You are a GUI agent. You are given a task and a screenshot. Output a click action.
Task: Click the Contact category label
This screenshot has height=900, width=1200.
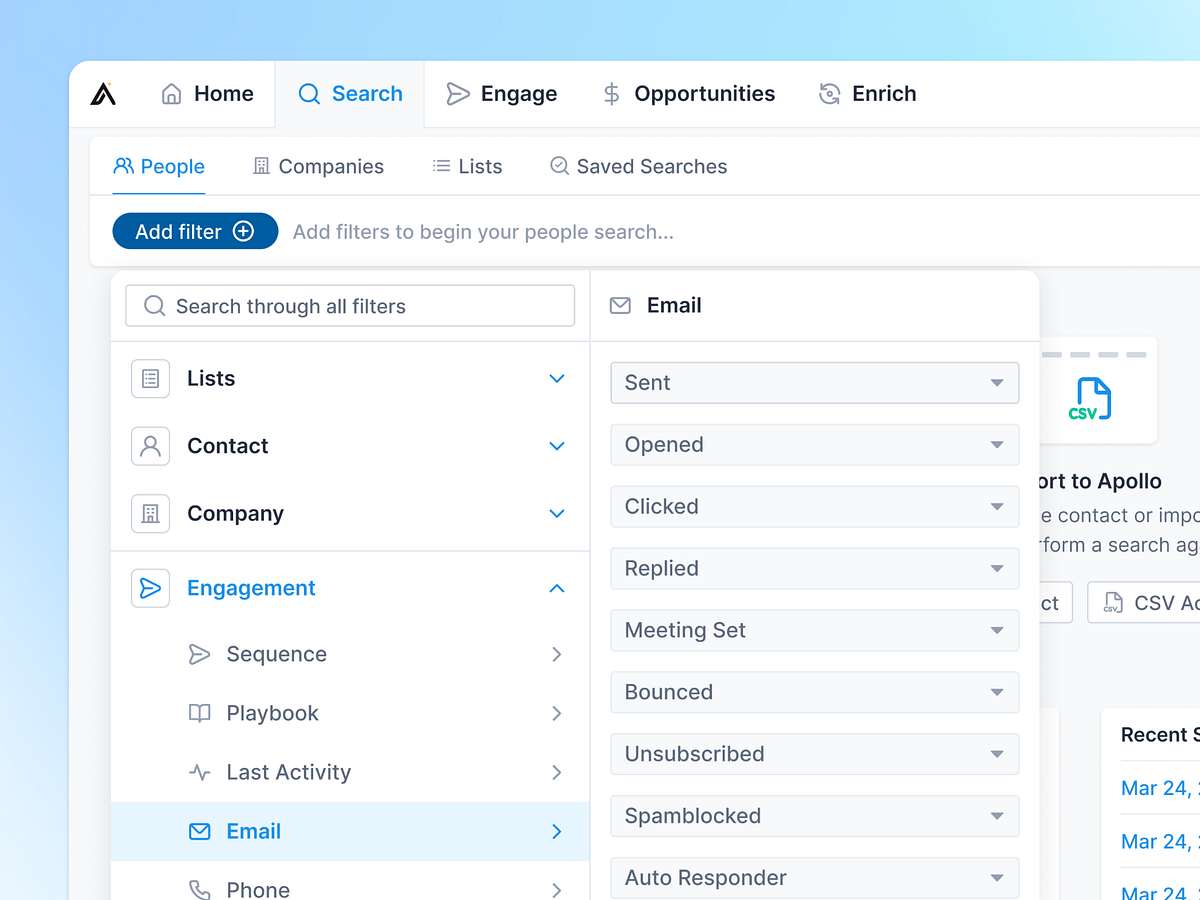228,446
